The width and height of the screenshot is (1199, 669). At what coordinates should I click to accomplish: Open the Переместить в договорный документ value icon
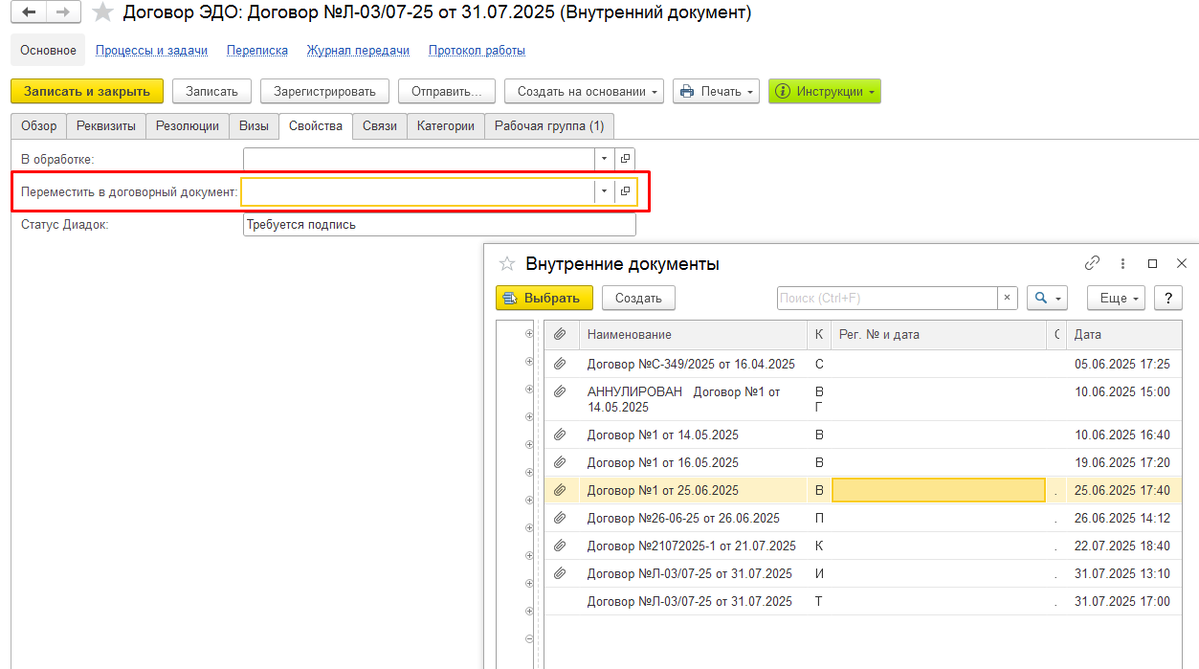[625, 191]
